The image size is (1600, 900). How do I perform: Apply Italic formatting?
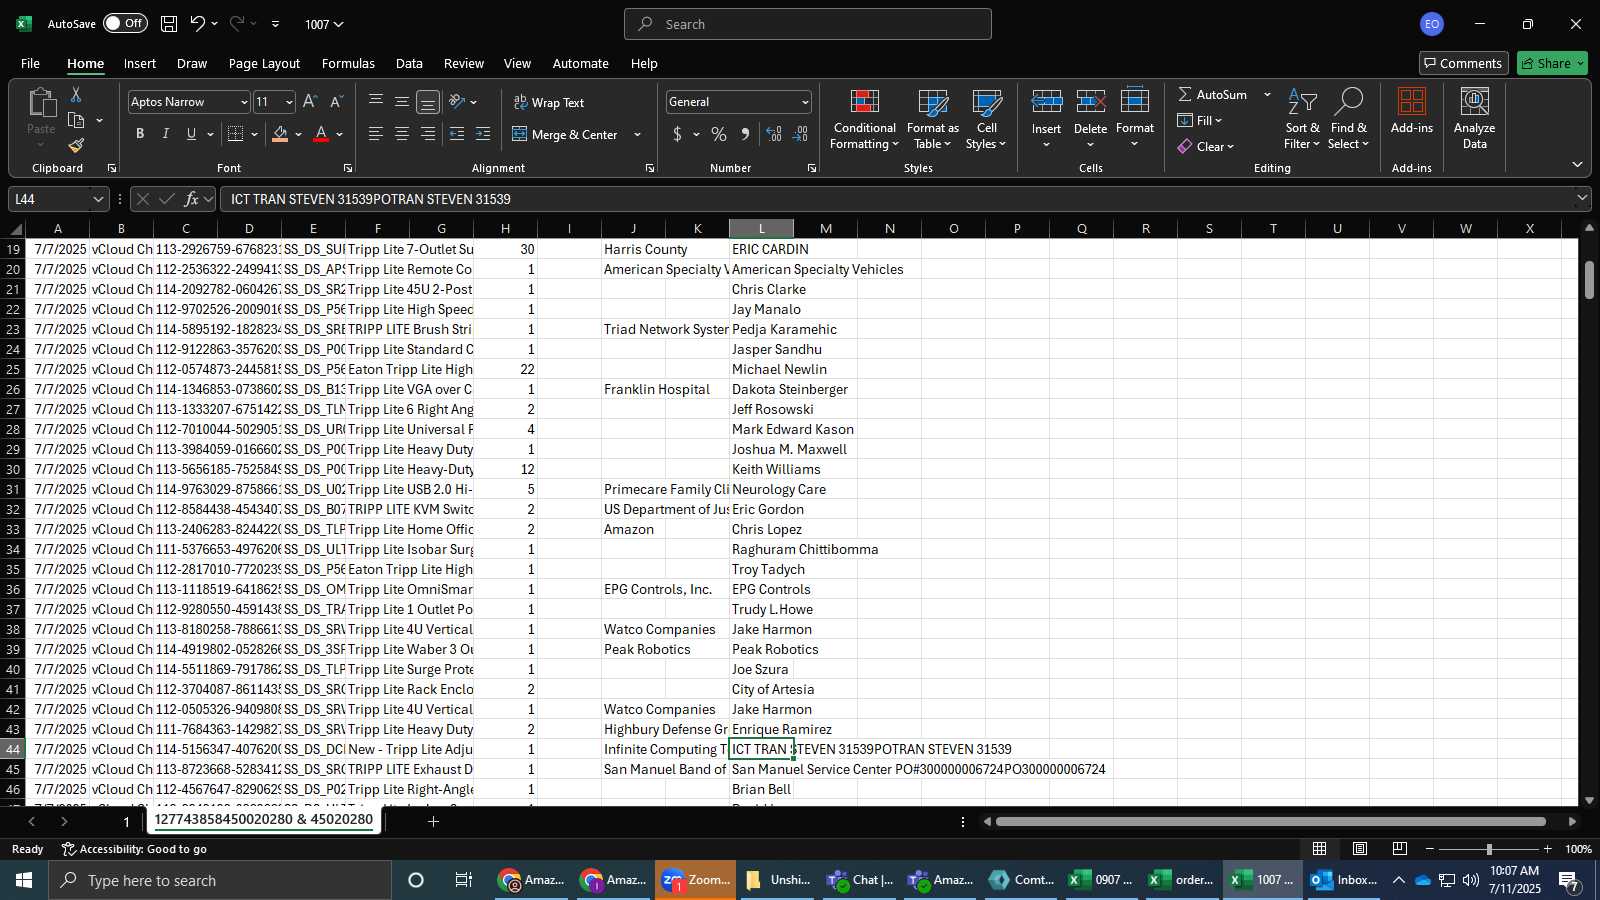coord(166,134)
